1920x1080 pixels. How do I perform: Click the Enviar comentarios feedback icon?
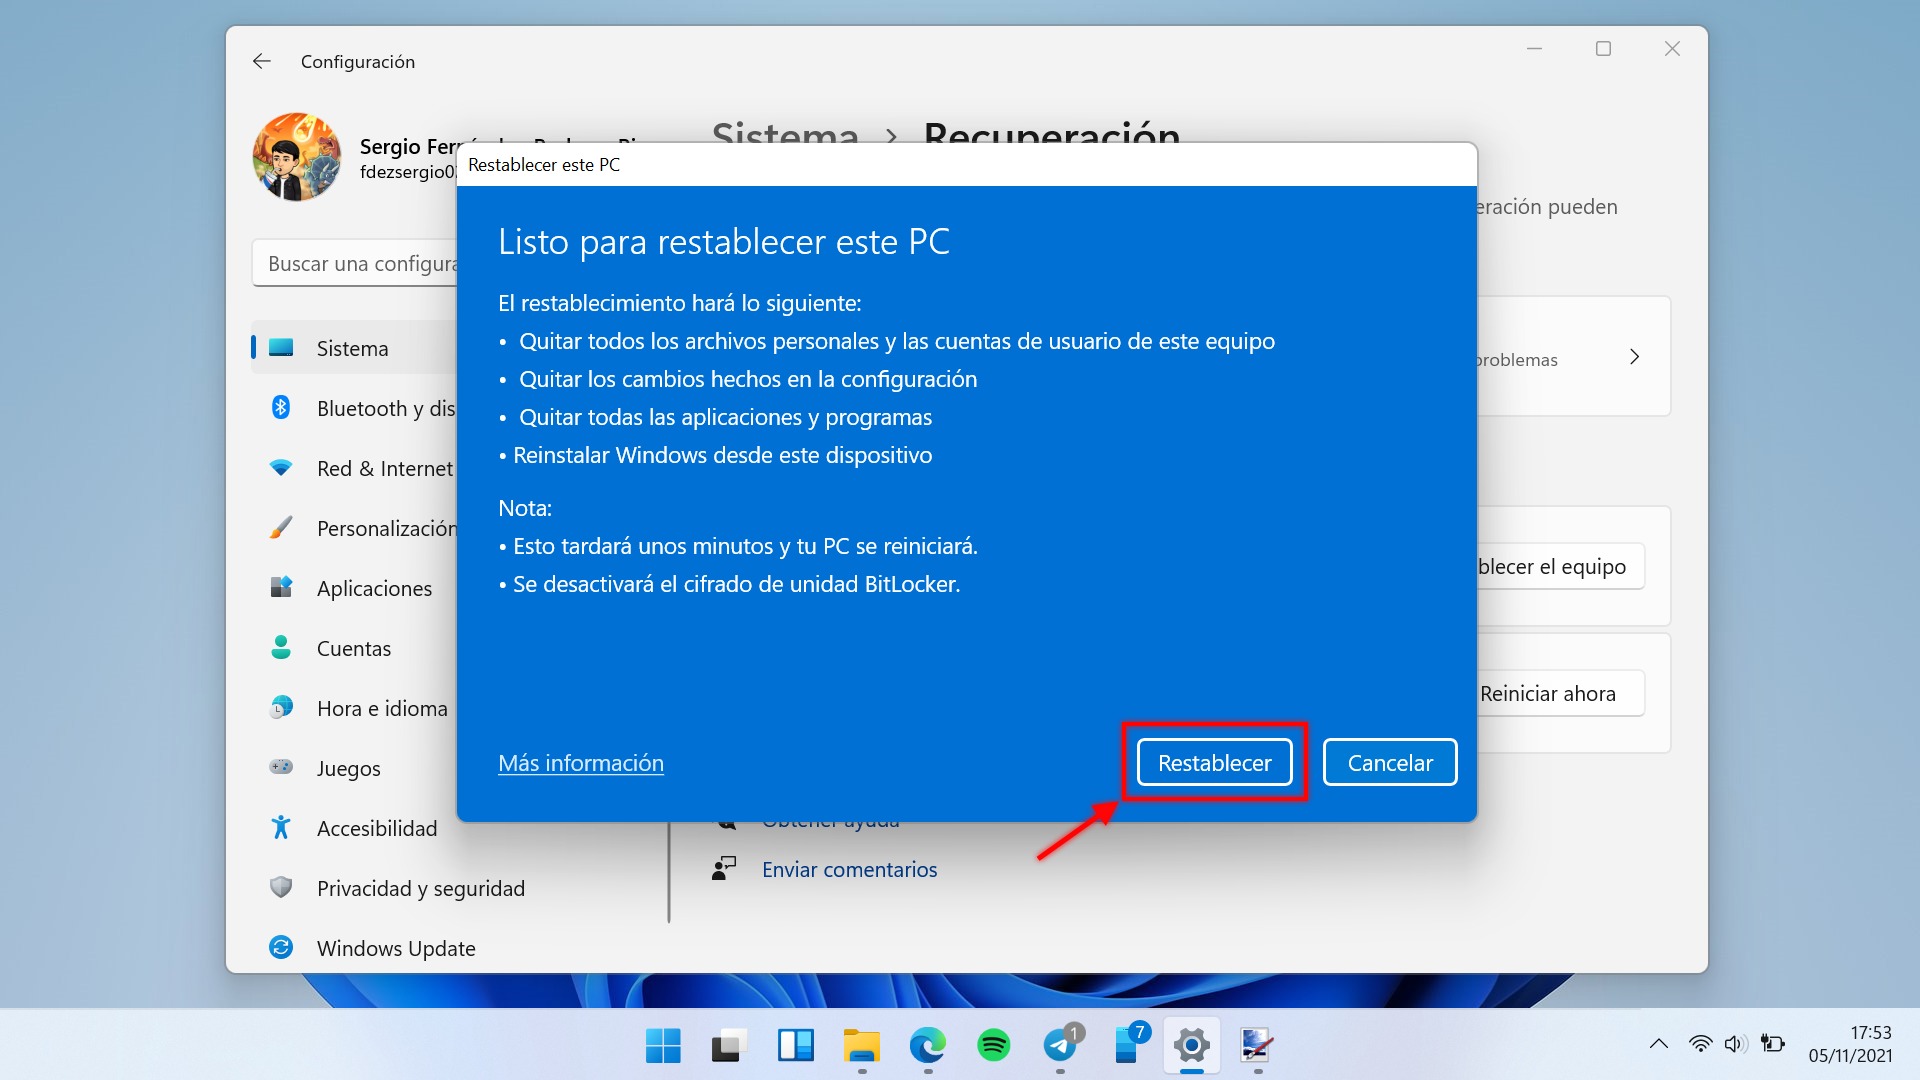(724, 869)
